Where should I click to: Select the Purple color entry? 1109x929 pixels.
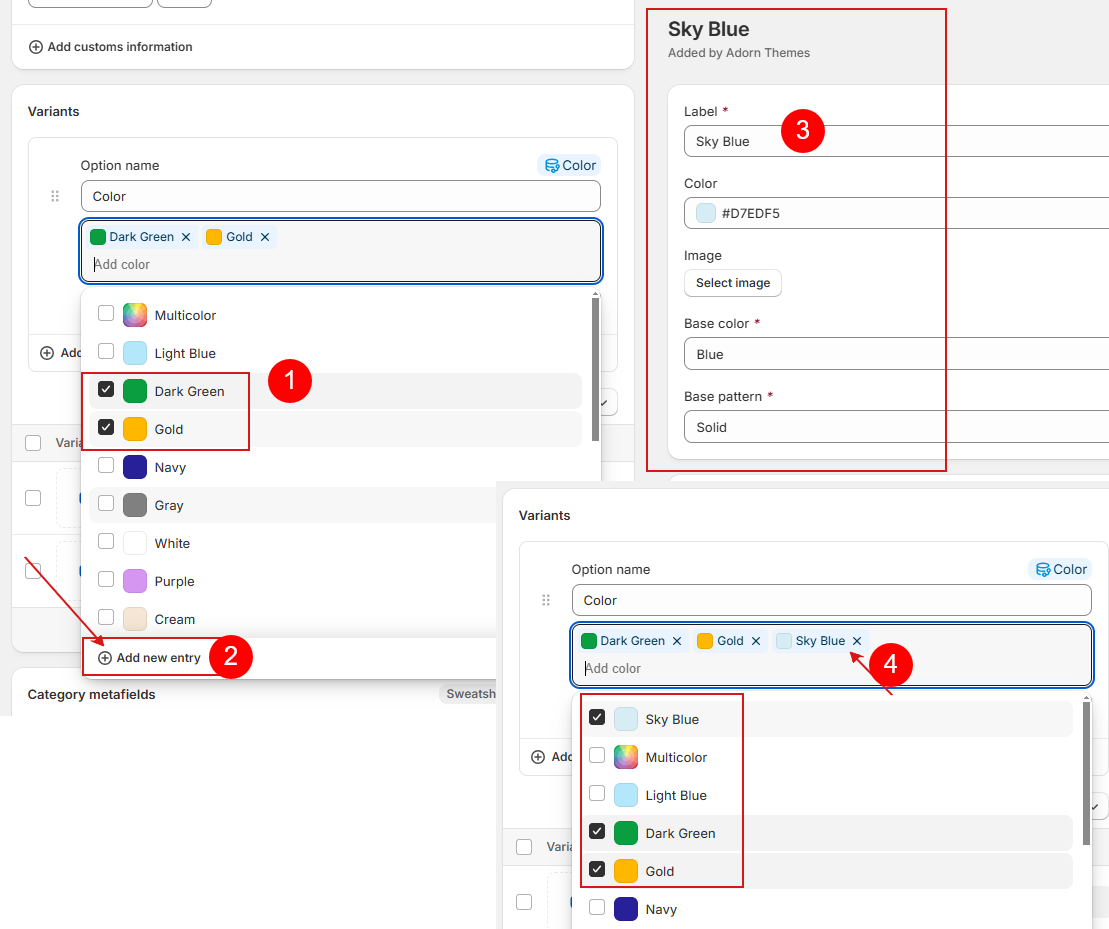point(174,581)
